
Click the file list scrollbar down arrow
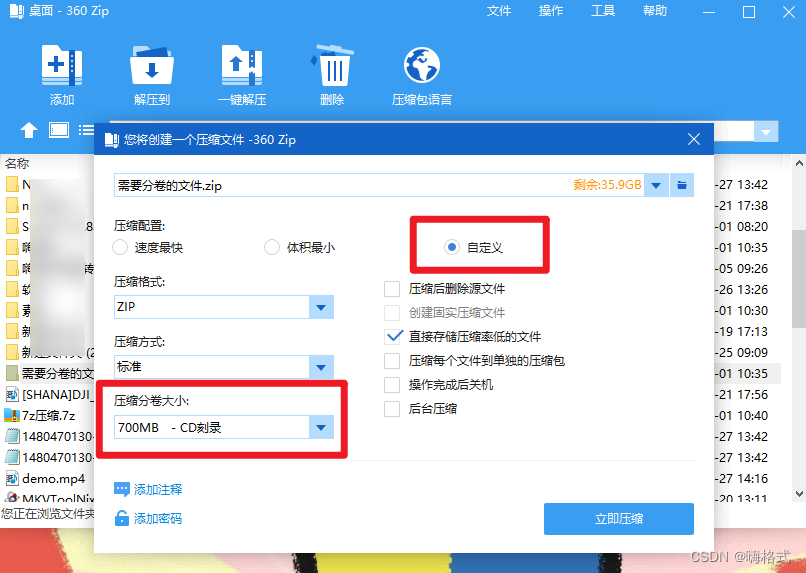point(799,494)
